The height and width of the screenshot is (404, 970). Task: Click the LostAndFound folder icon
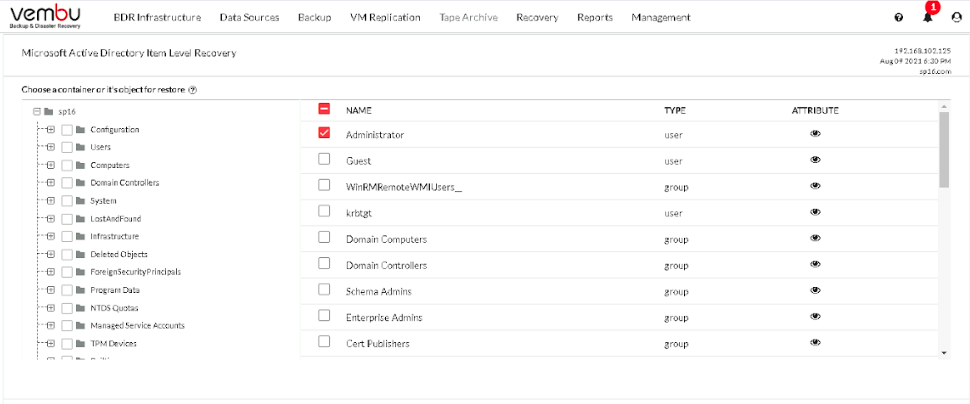(80, 219)
